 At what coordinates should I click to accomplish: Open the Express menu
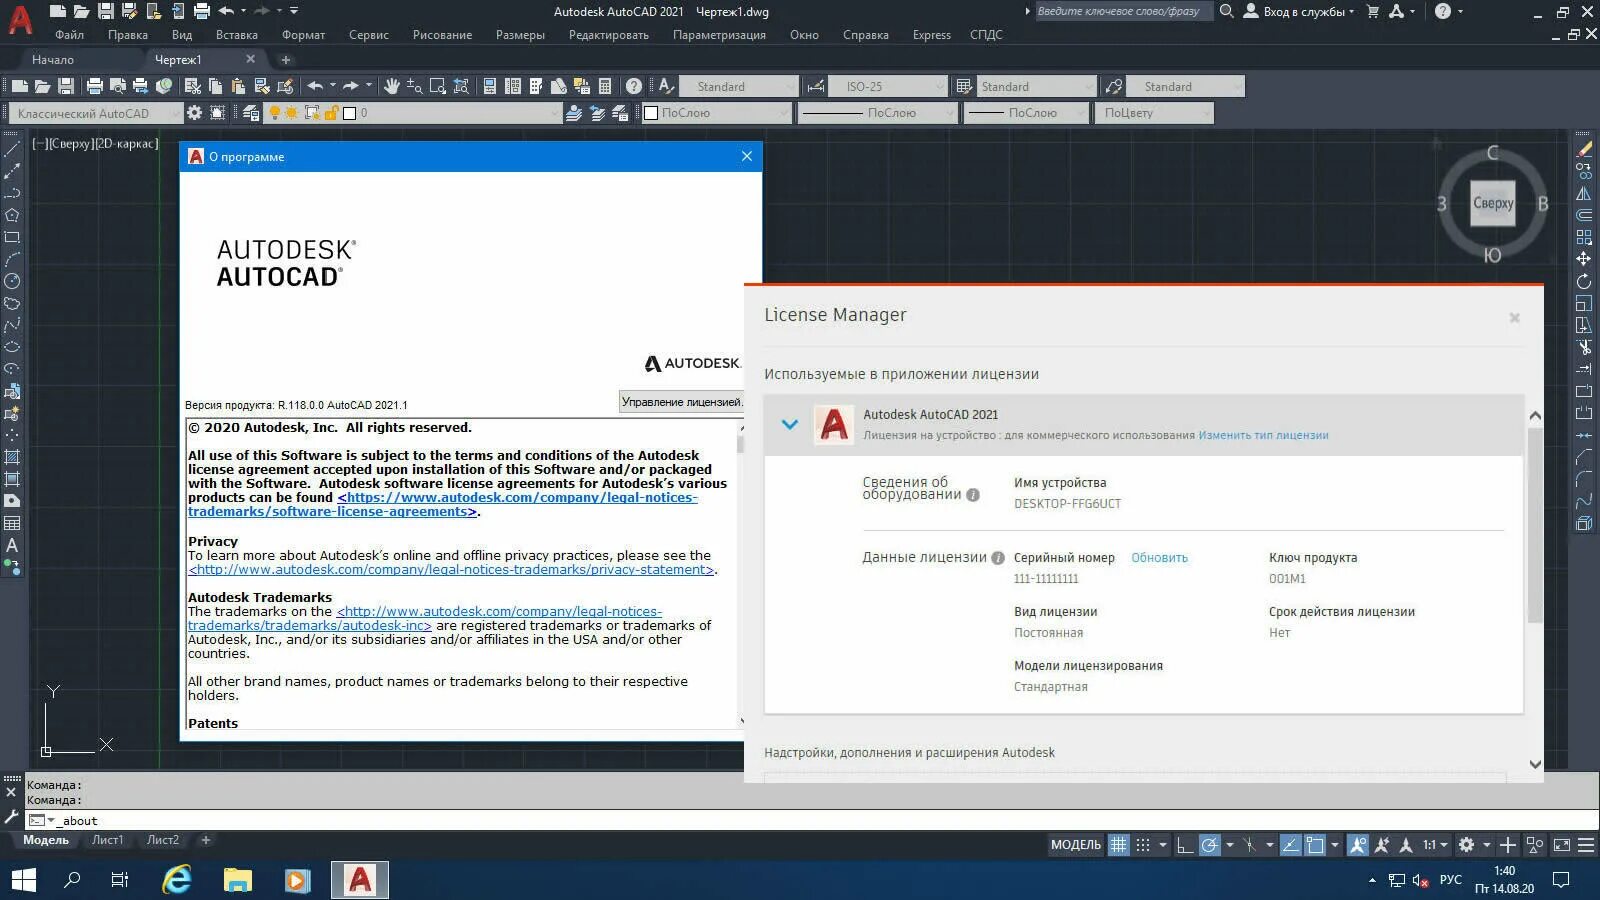point(931,35)
